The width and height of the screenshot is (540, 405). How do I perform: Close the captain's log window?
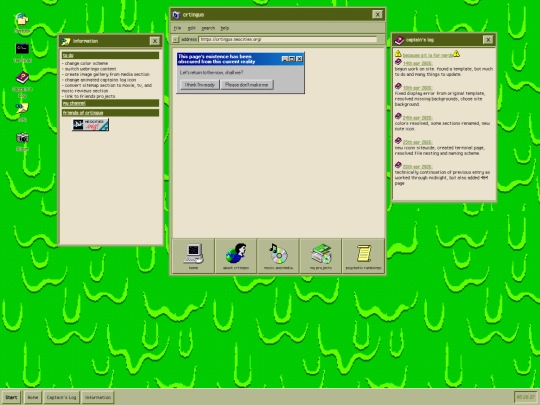coord(488,40)
